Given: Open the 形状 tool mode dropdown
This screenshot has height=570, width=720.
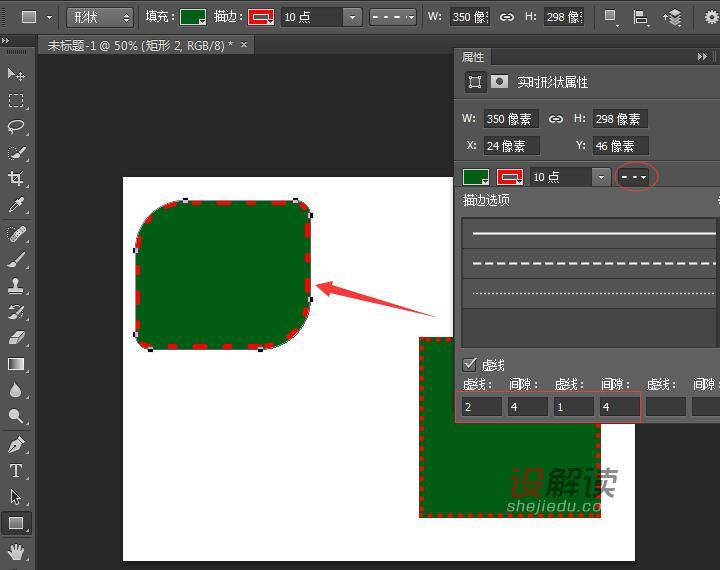Looking at the screenshot, I should coord(100,17).
